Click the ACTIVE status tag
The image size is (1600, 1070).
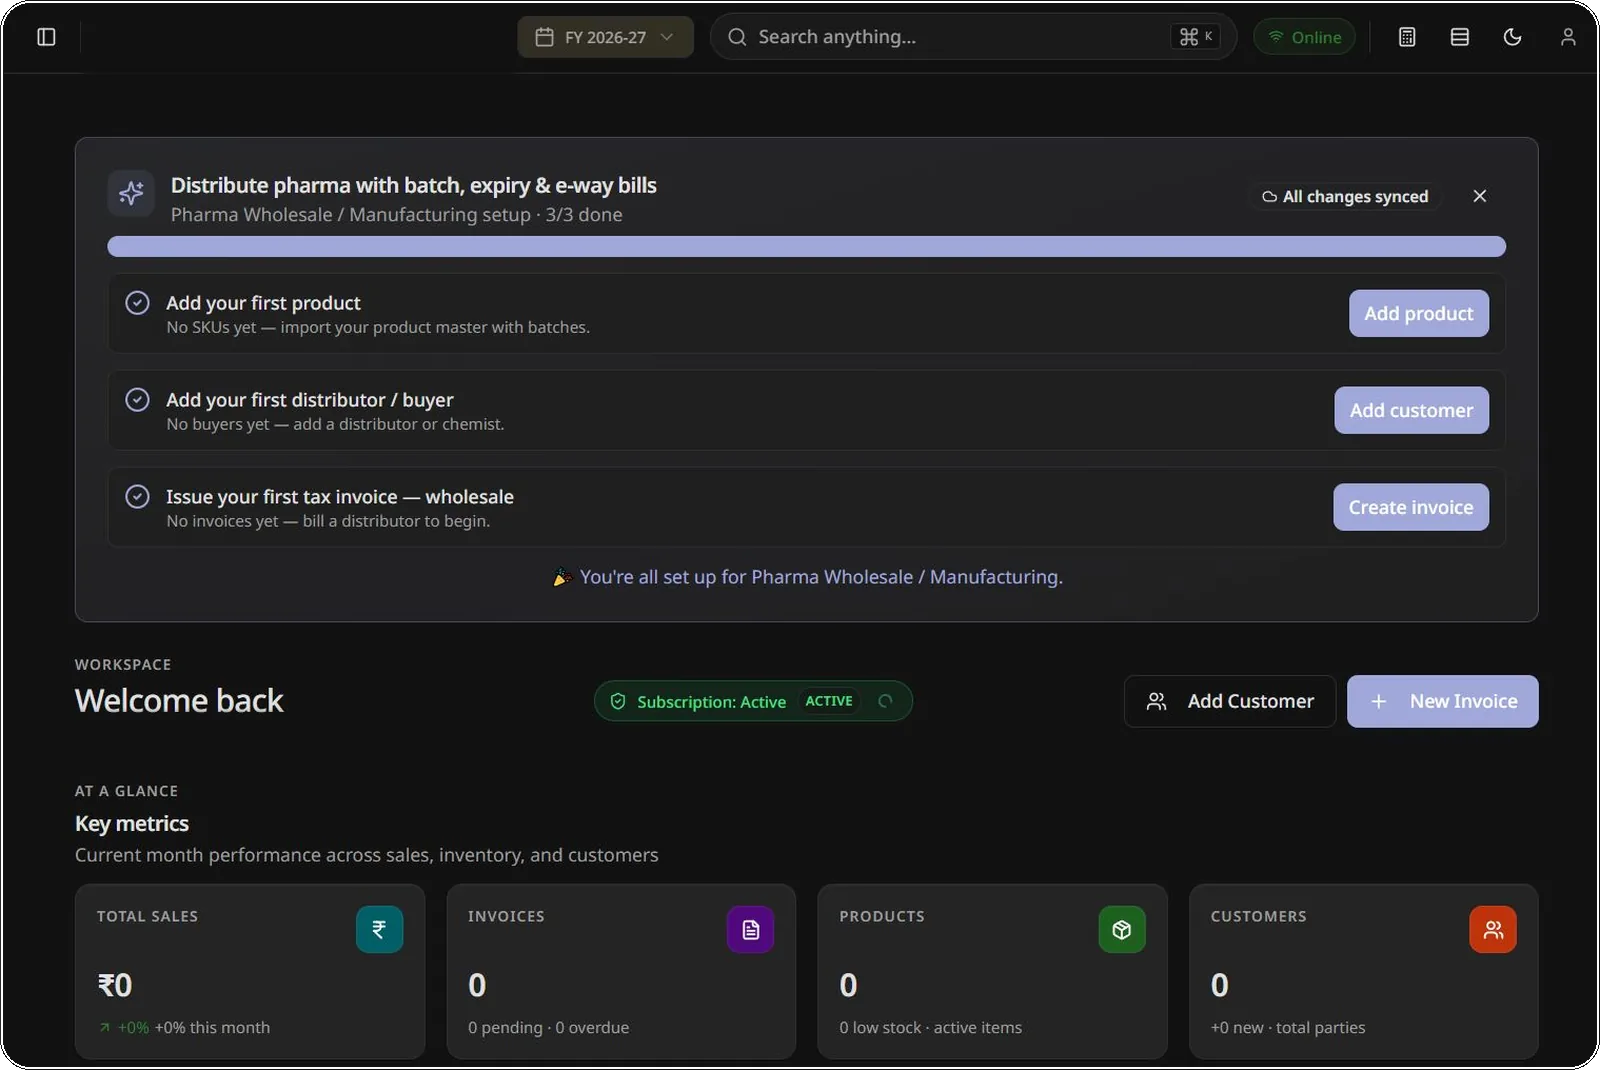tap(829, 701)
